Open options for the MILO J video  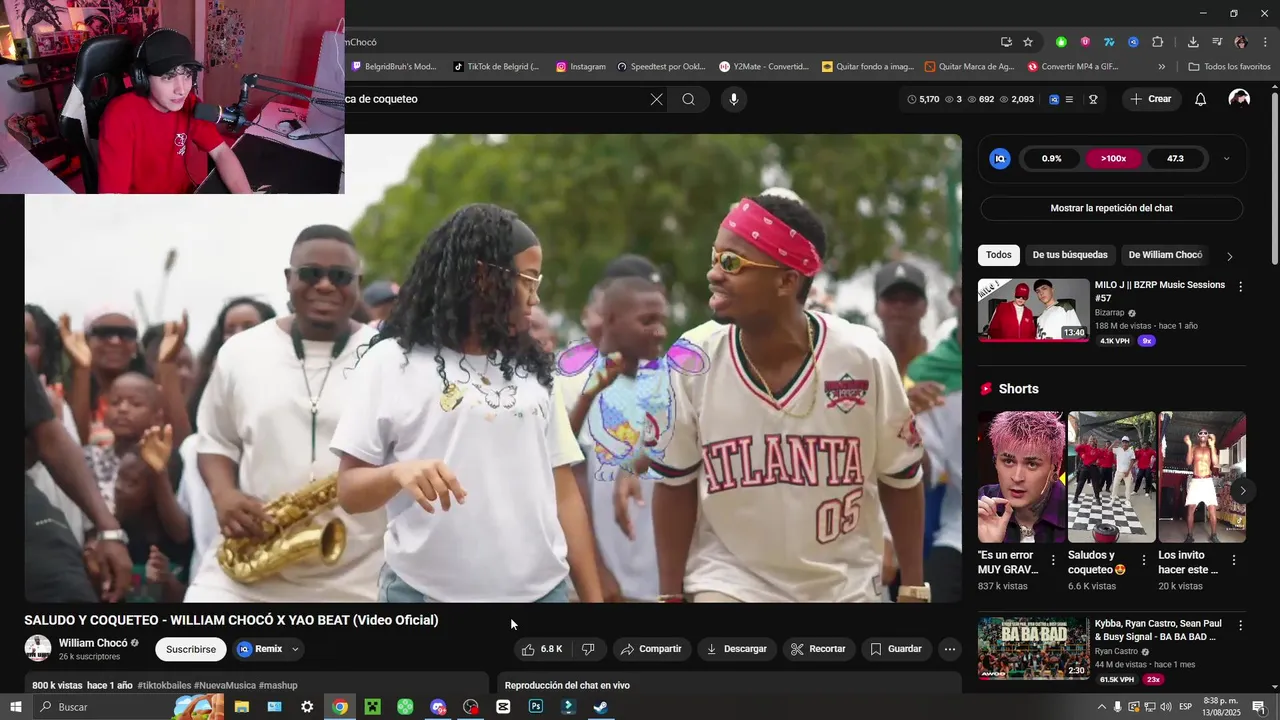(x=1240, y=286)
